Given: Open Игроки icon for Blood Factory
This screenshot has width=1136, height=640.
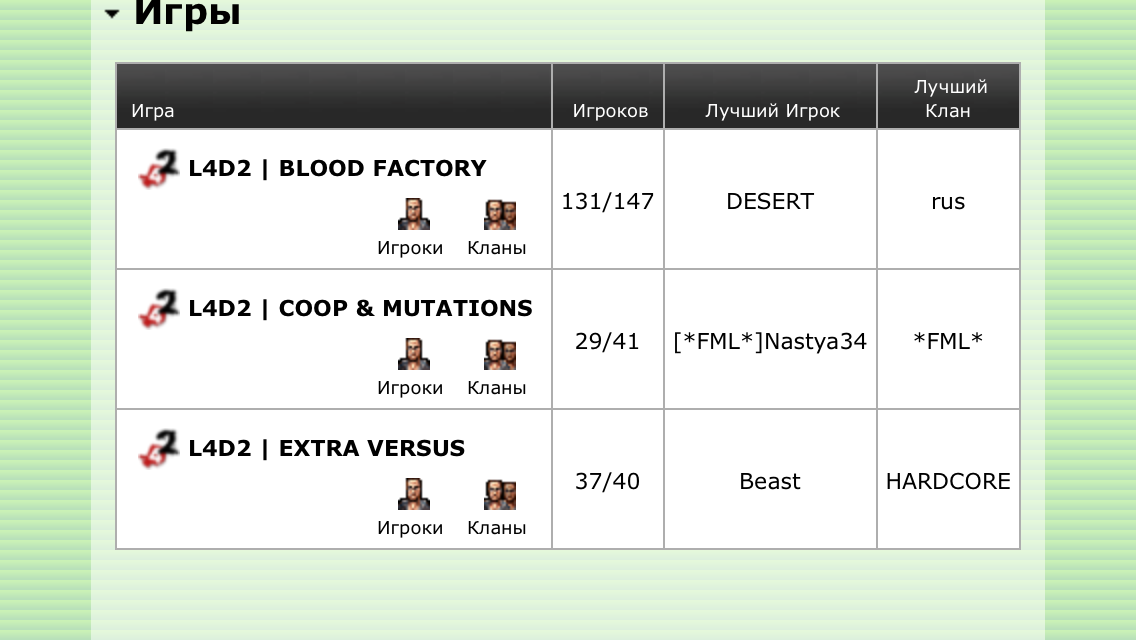Looking at the screenshot, I should click(414, 214).
